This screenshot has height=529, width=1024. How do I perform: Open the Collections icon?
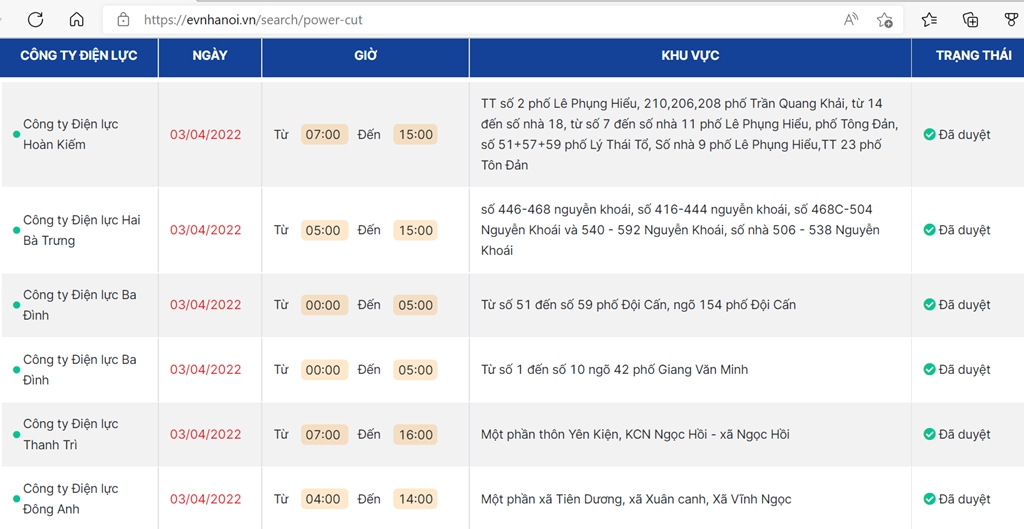click(970, 20)
